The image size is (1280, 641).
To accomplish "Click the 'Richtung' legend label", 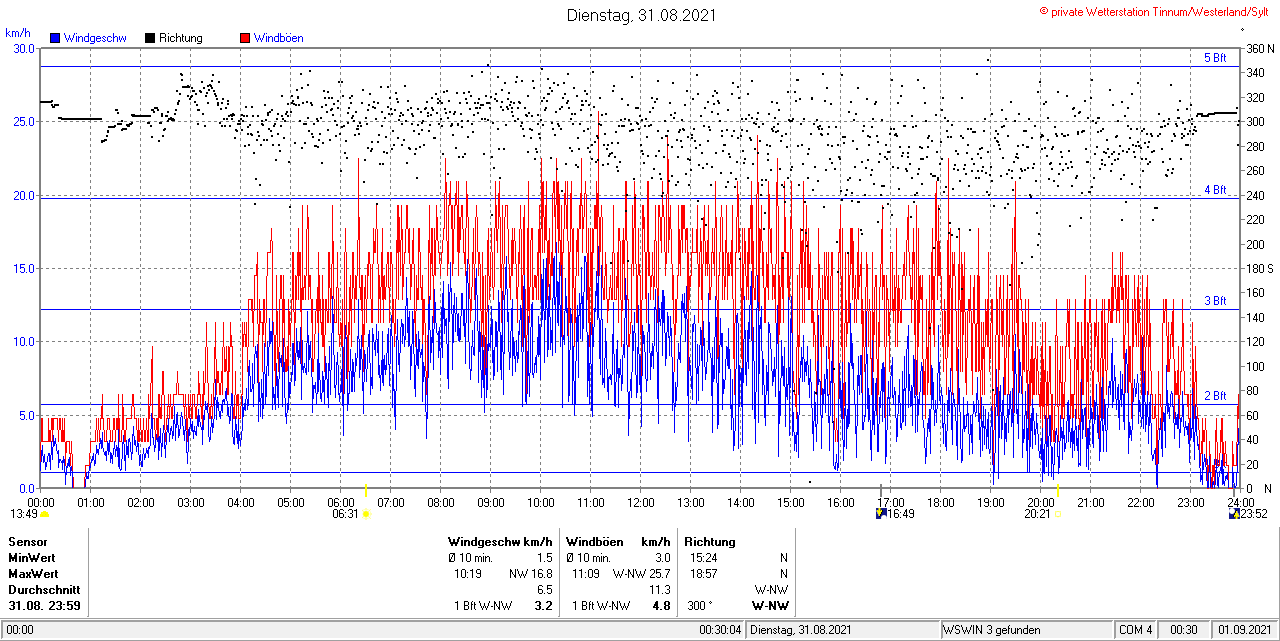I will pyautogui.click(x=180, y=38).
